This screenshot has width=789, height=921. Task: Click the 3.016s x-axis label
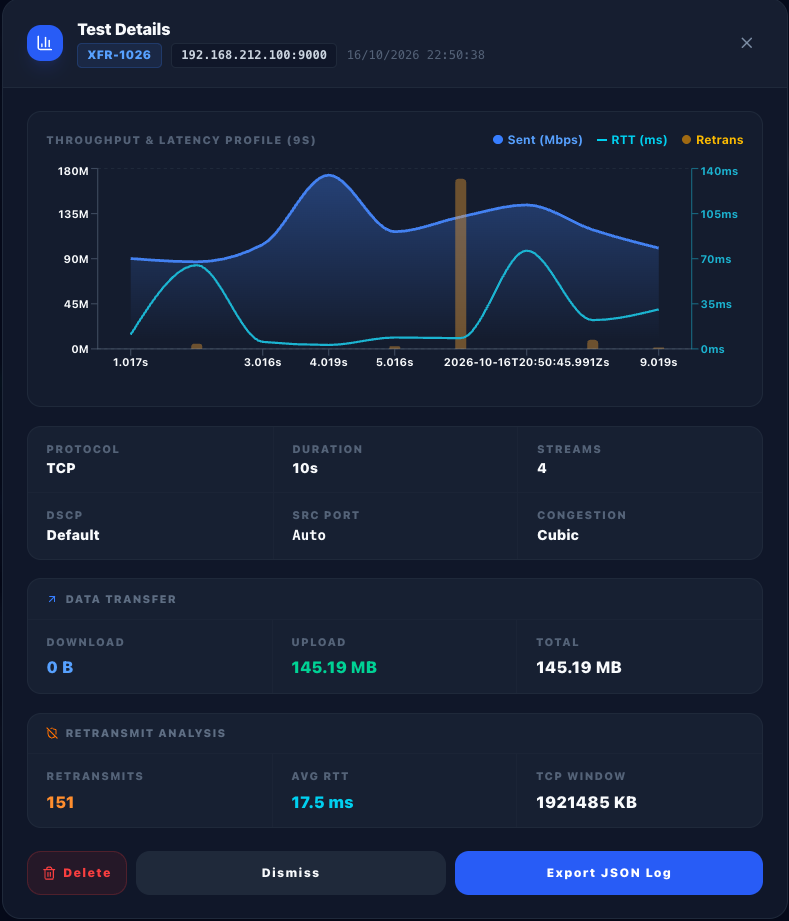pyautogui.click(x=263, y=362)
